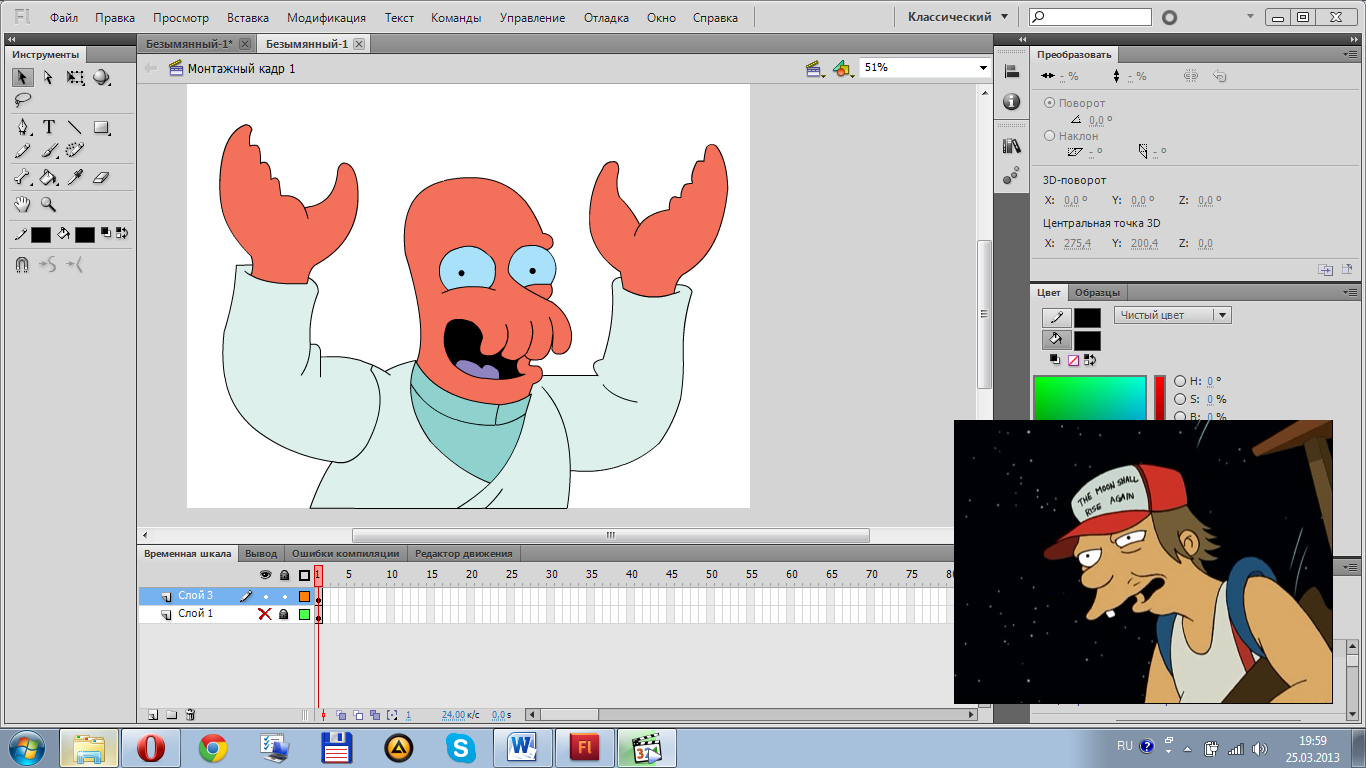Select the Pencil tool
This screenshot has height=768, width=1366.
click(22, 151)
